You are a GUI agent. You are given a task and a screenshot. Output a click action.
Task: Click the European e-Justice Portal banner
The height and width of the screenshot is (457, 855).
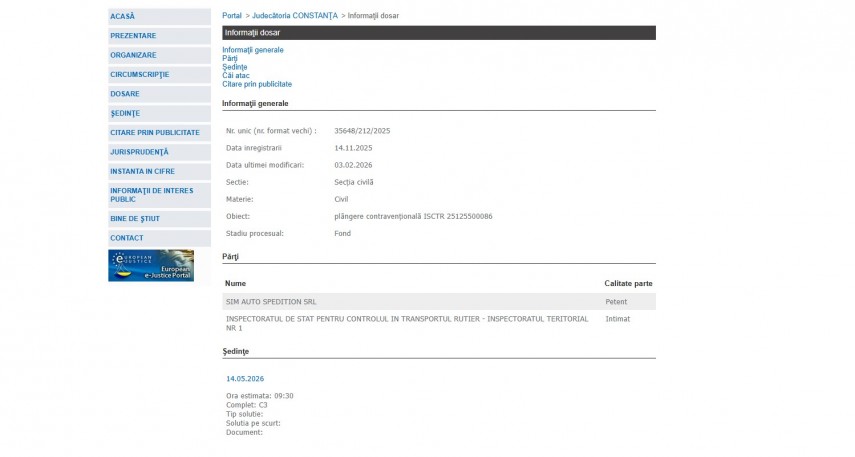pos(151,265)
